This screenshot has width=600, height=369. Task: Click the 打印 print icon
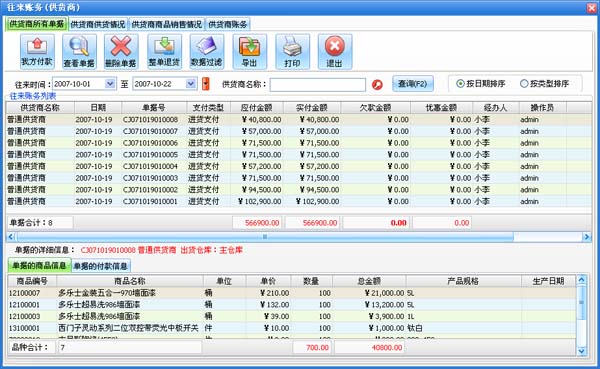(292, 52)
